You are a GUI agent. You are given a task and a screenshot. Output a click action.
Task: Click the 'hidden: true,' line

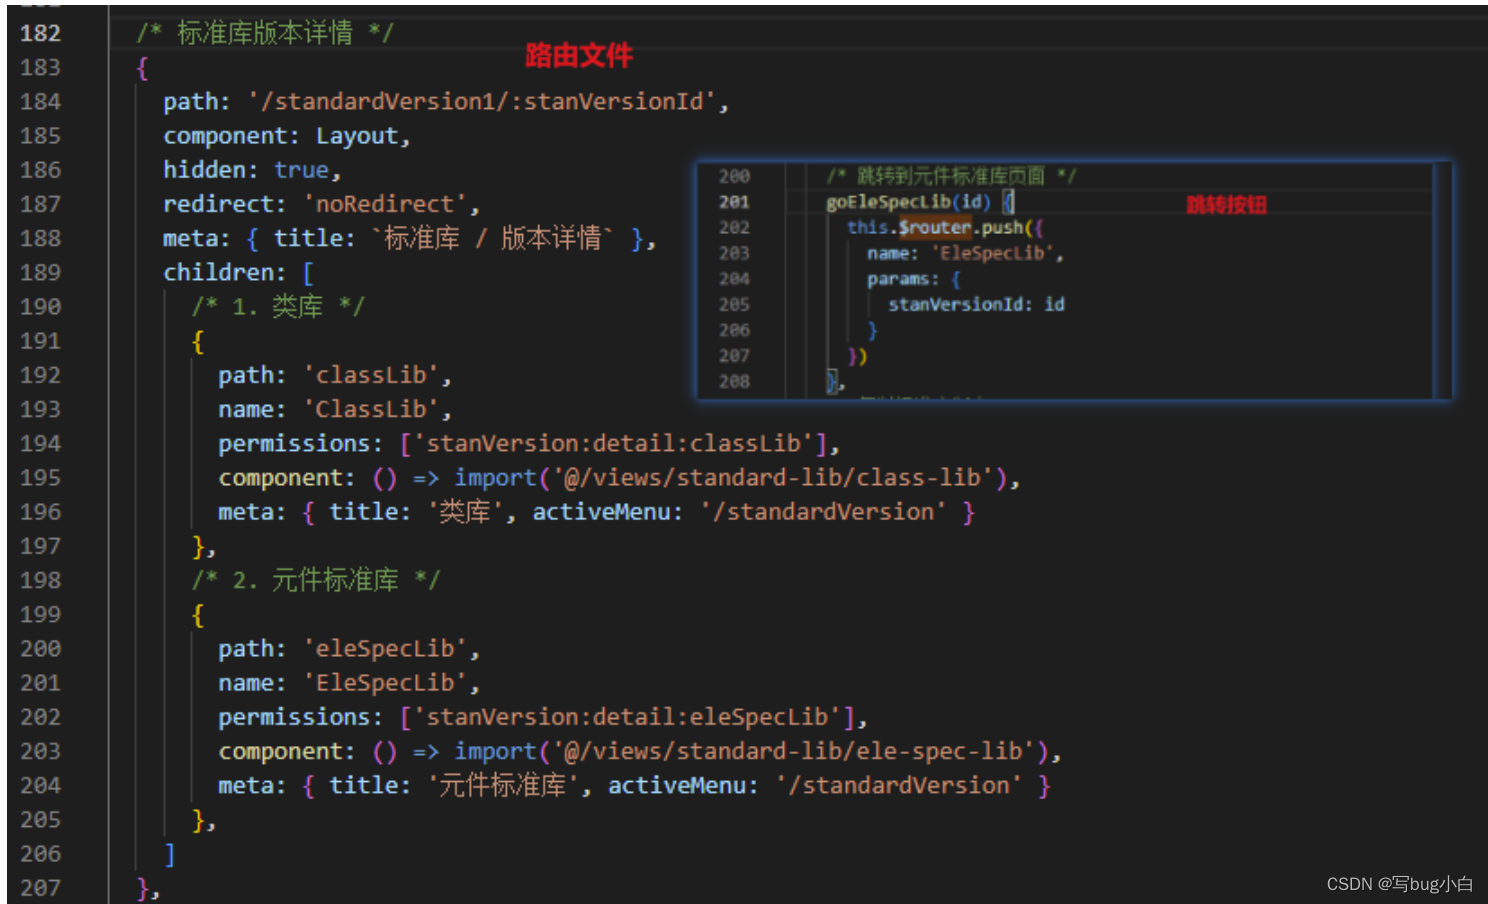[252, 170]
